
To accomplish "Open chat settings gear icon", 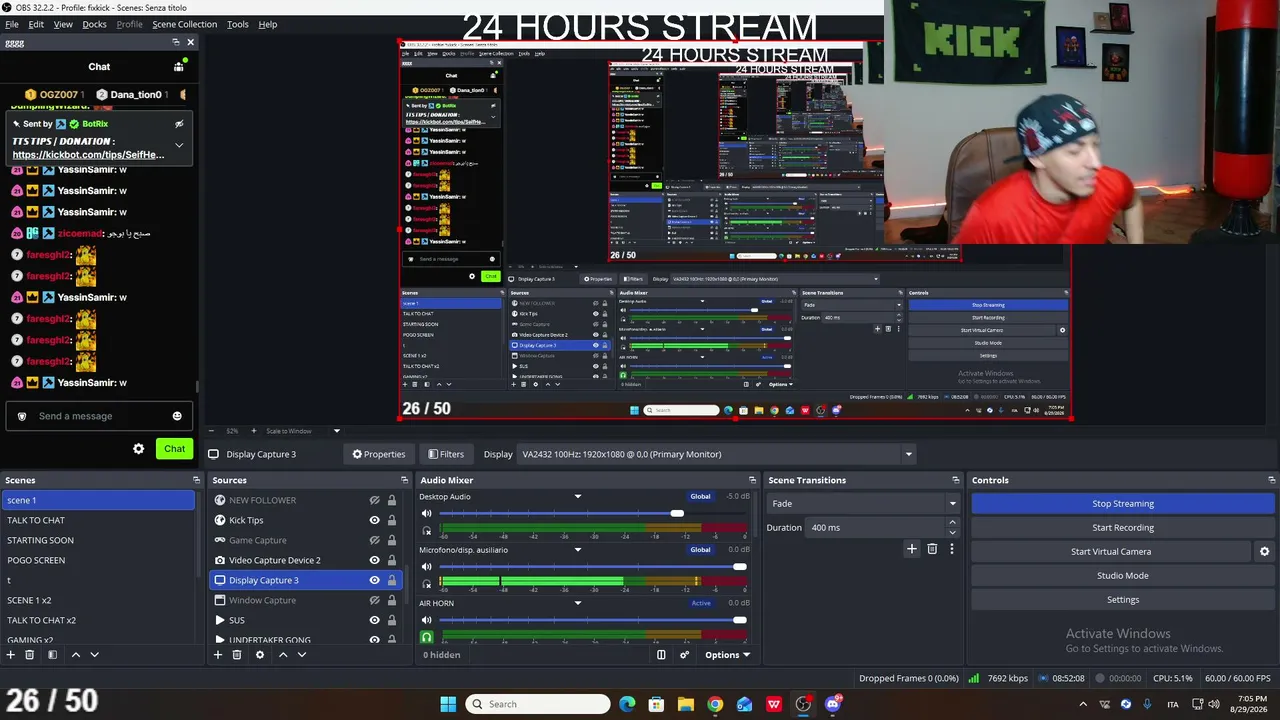I will tap(139, 449).
